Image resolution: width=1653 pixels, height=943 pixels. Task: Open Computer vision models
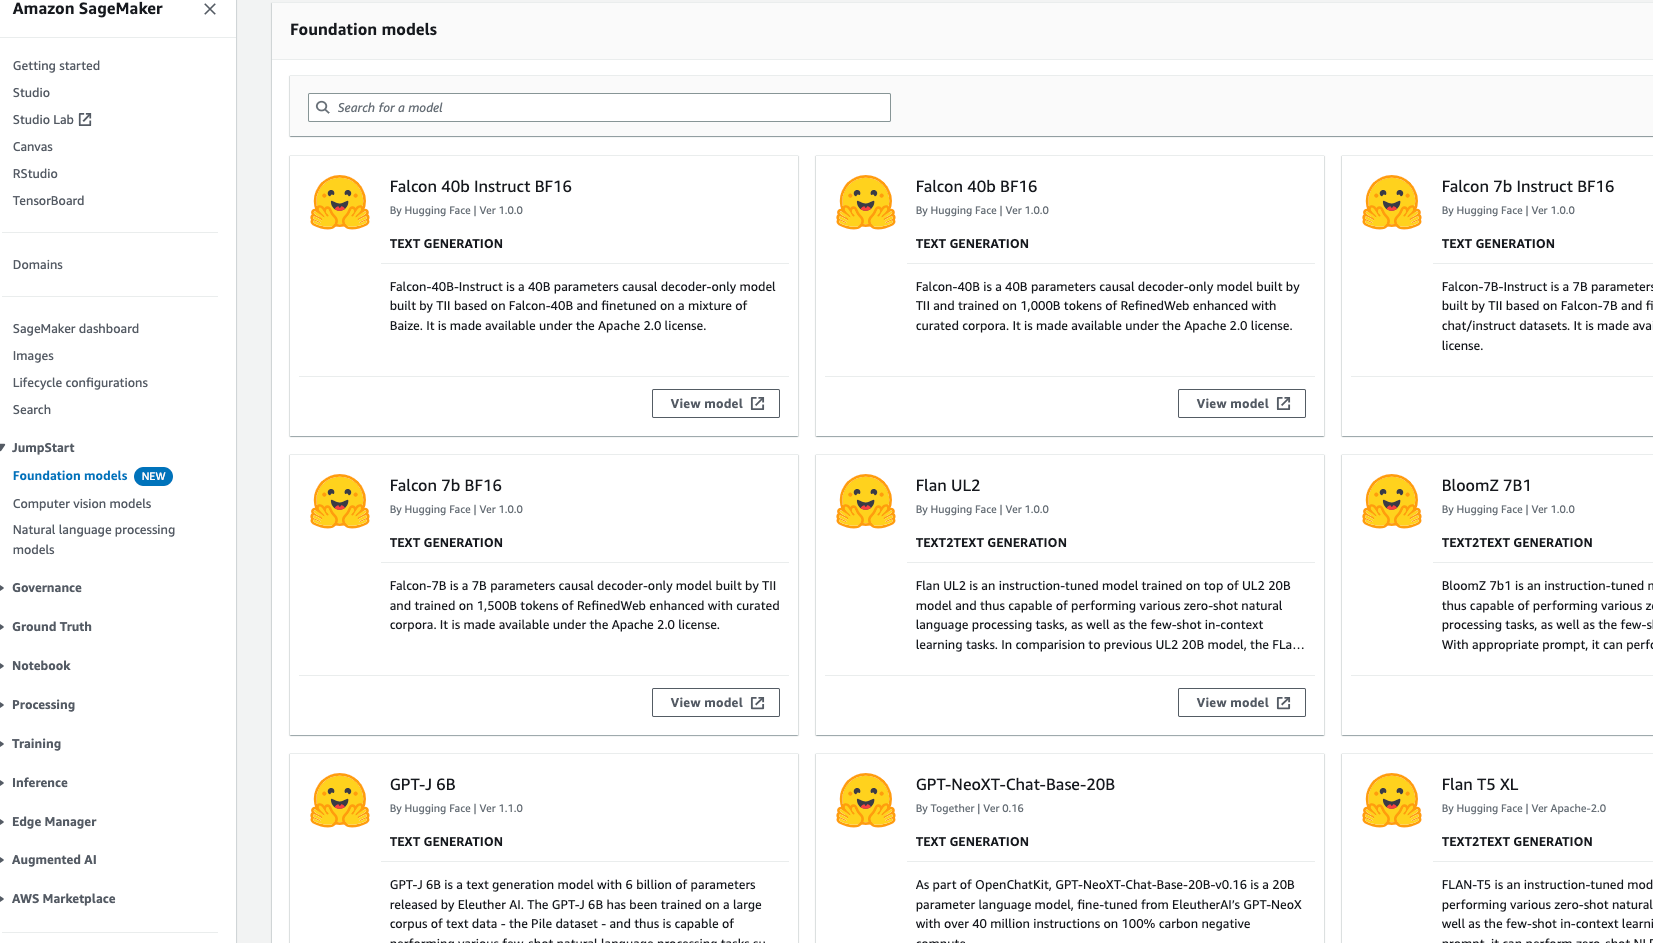82,504
